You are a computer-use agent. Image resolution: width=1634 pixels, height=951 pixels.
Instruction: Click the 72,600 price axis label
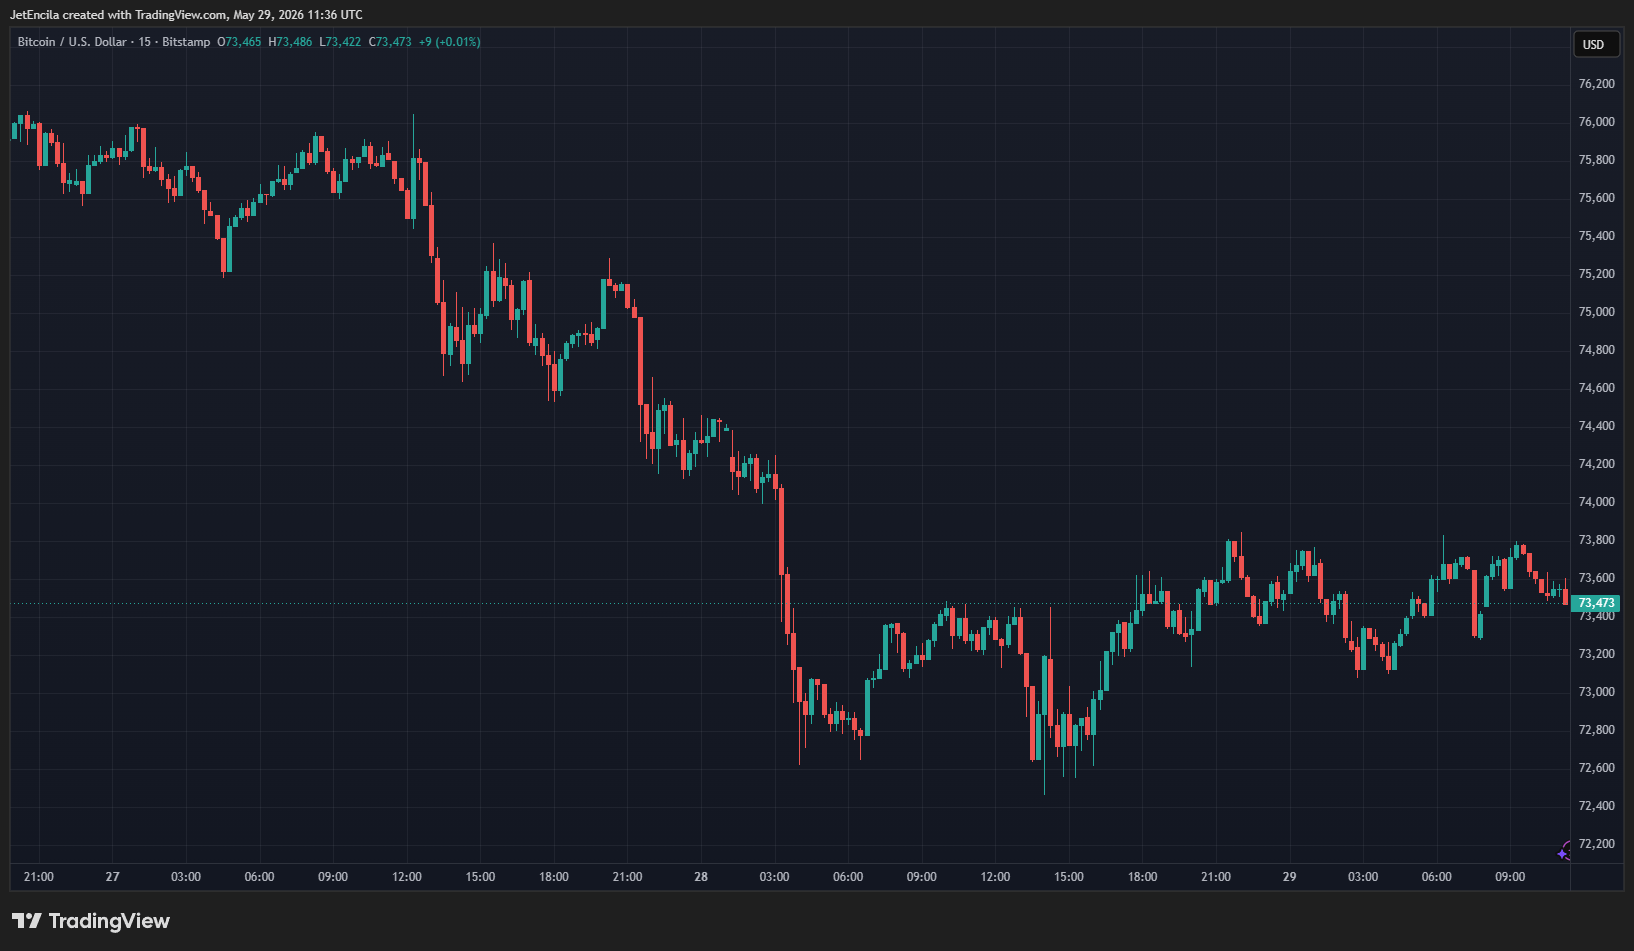[x=1596, y=768]
